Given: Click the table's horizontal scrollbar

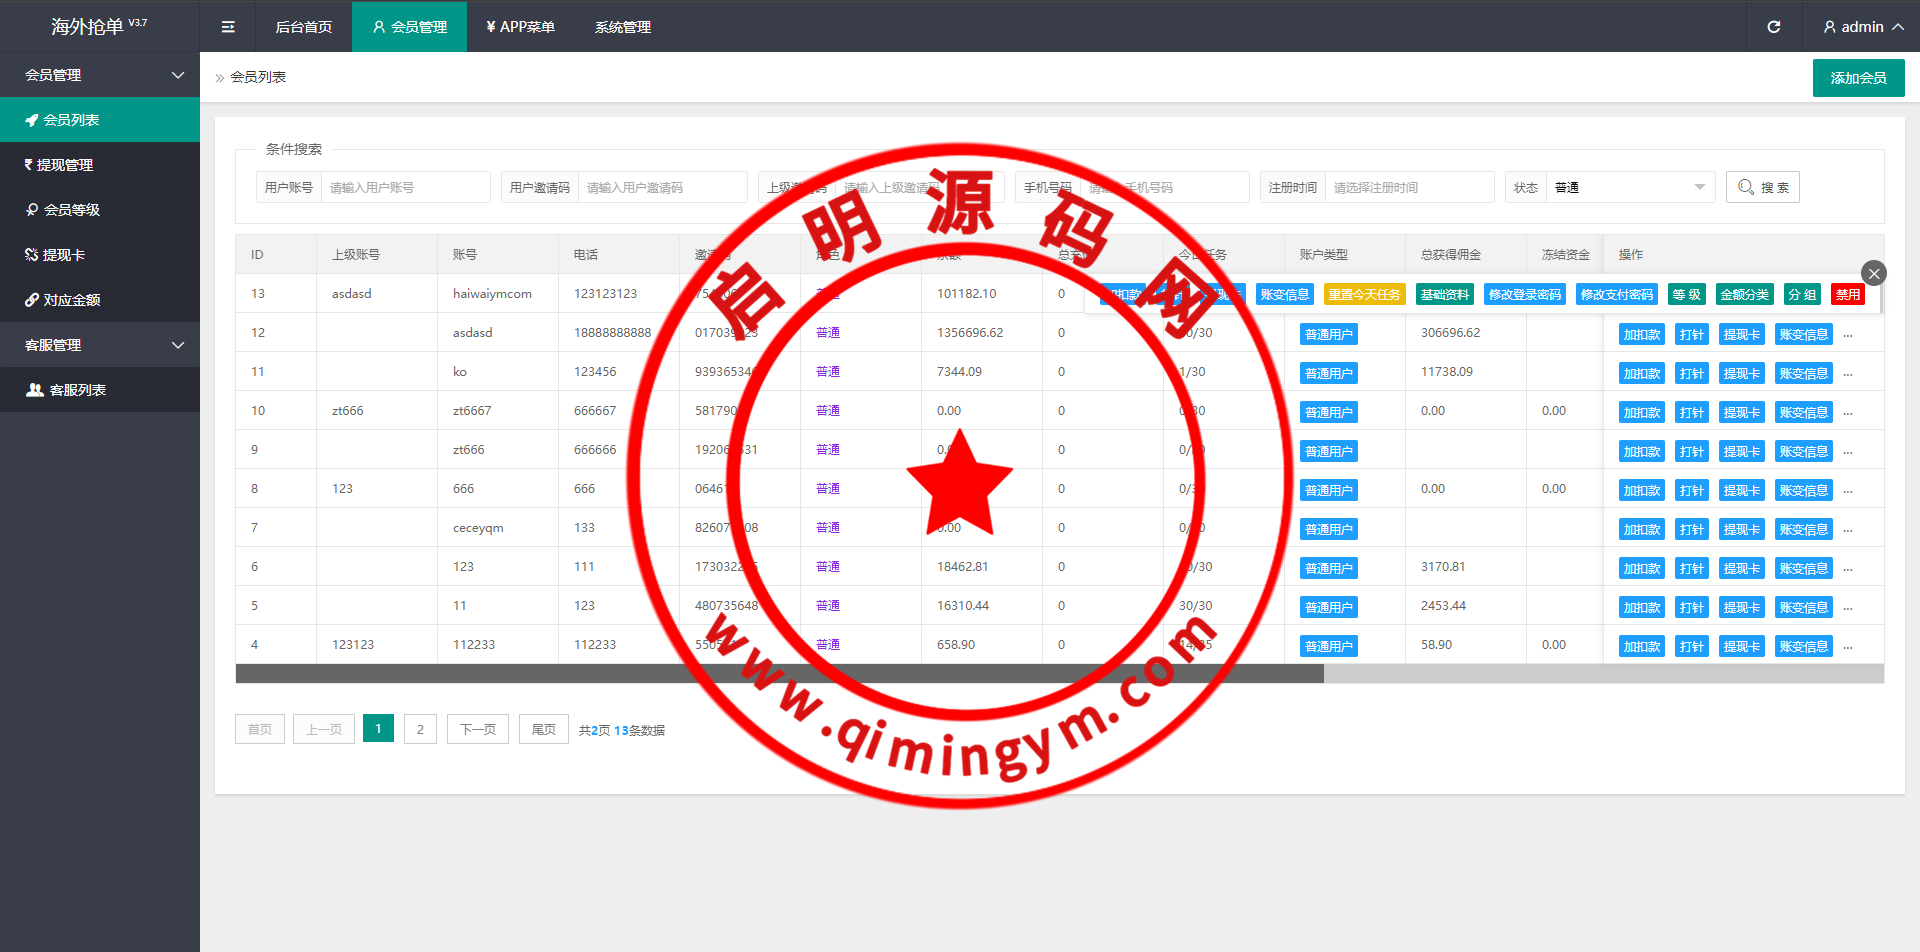Looking at the screenshot, I should (x=780, y=674).
